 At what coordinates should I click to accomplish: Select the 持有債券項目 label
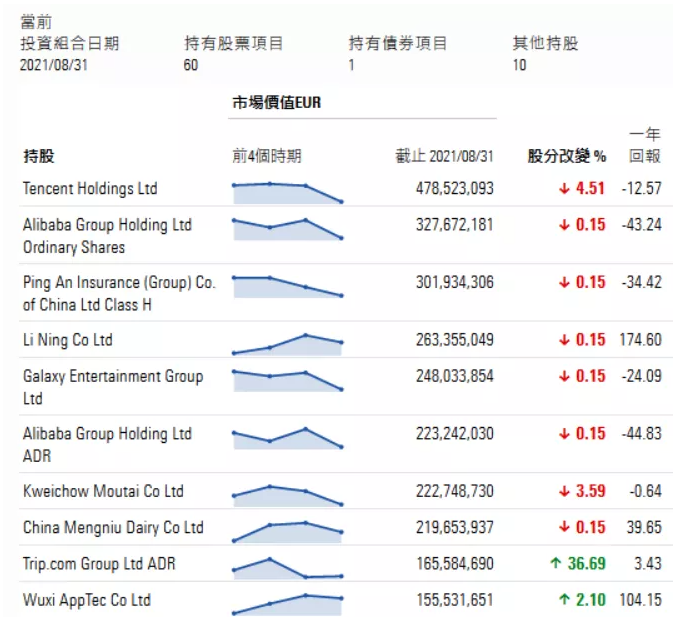coord(398,43)
